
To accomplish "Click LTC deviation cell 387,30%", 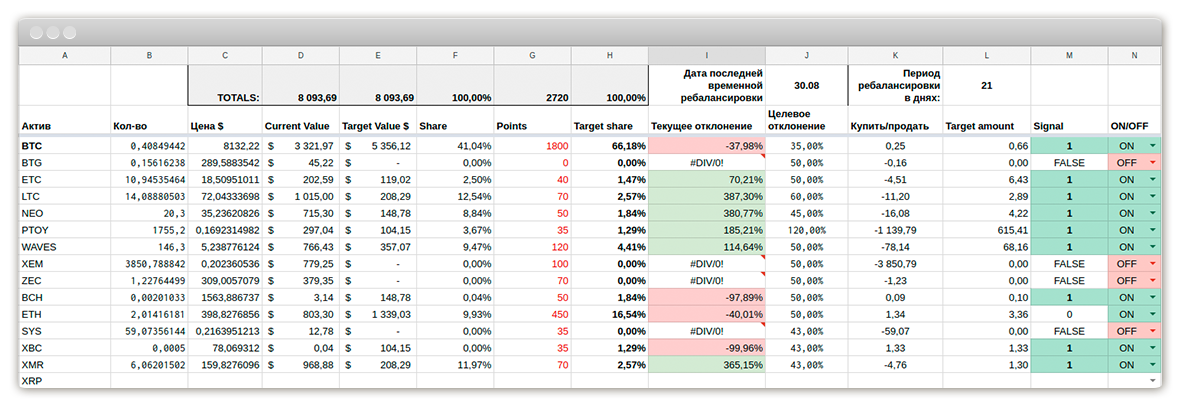I will pos(707,196).
